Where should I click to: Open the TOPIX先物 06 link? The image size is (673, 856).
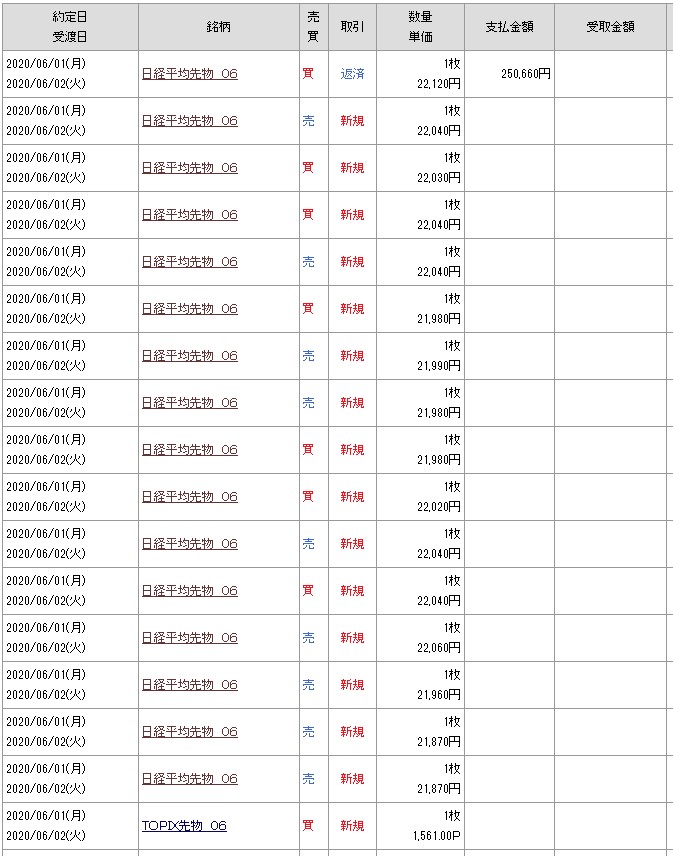[185, 826]
